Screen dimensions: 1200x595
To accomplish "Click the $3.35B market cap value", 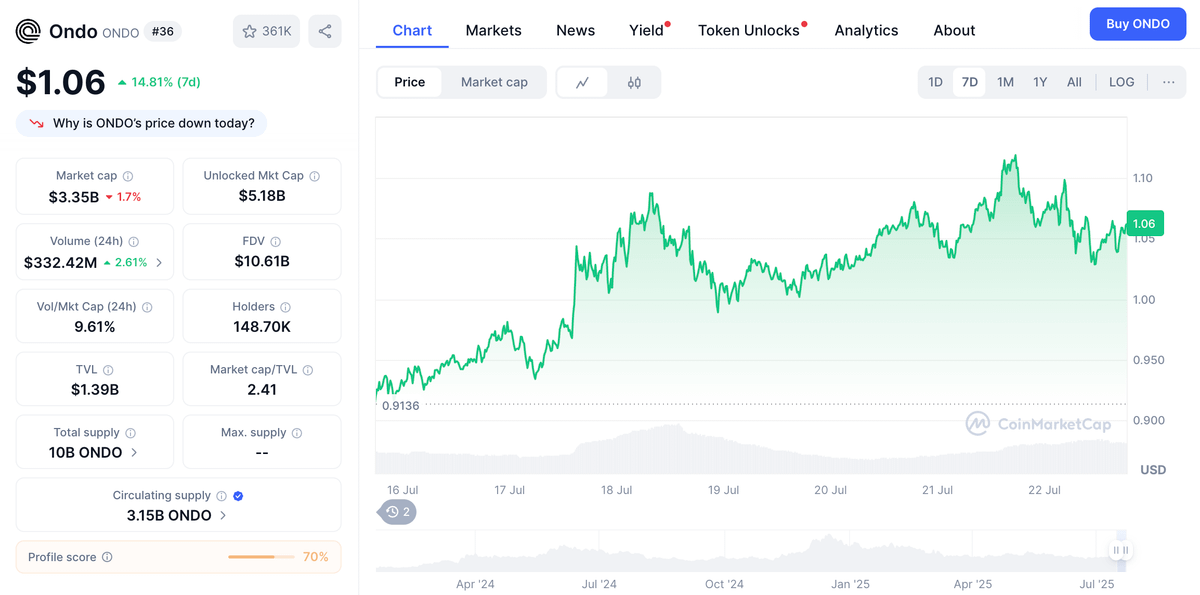I will (x=74, y=197).
